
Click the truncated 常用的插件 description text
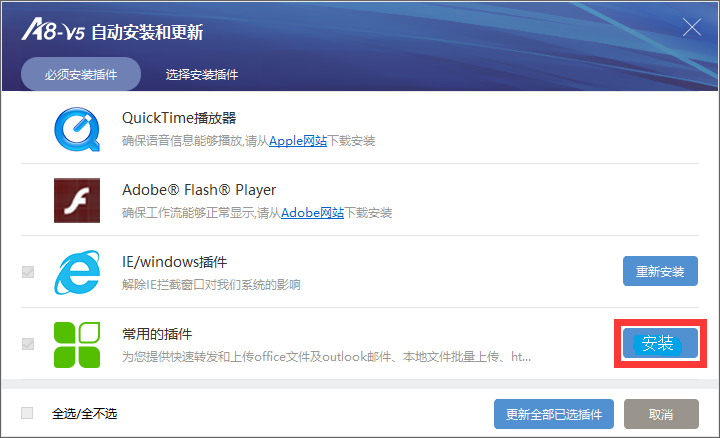click(326, 356)
